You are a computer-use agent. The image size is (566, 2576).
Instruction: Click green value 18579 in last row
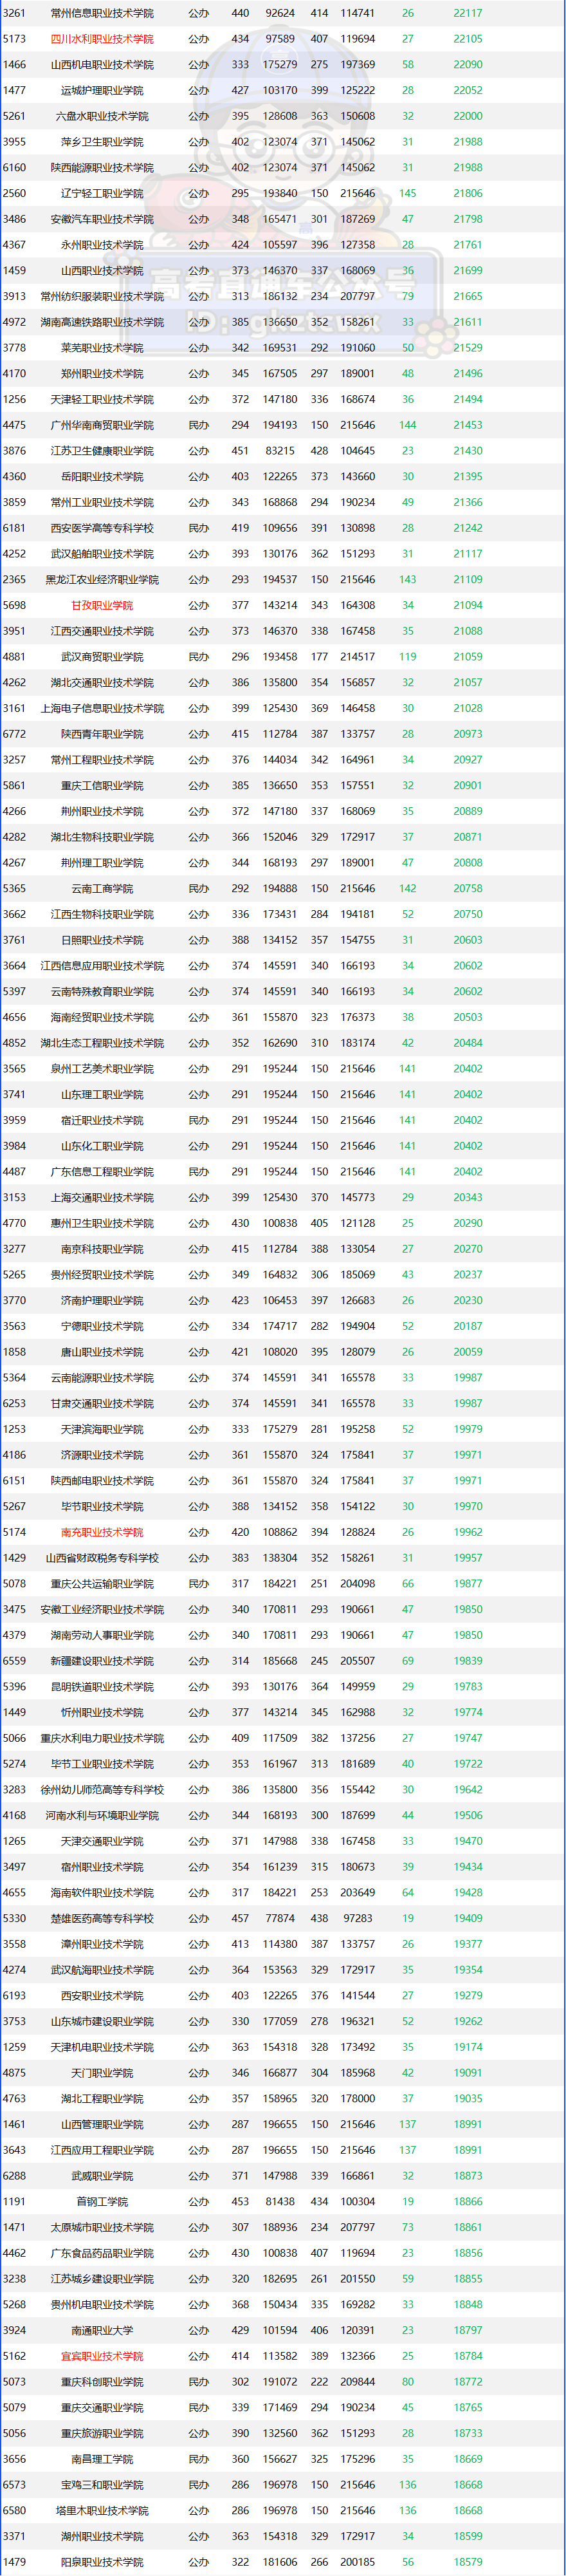coord(467,2562)
